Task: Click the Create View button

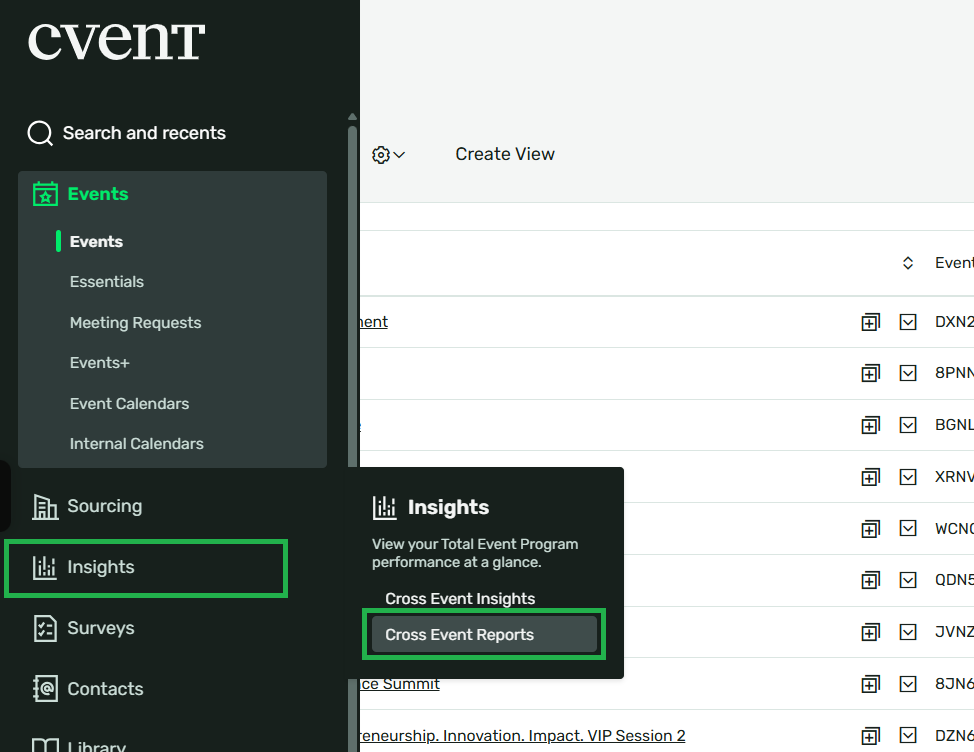Action: click(505, 154)
